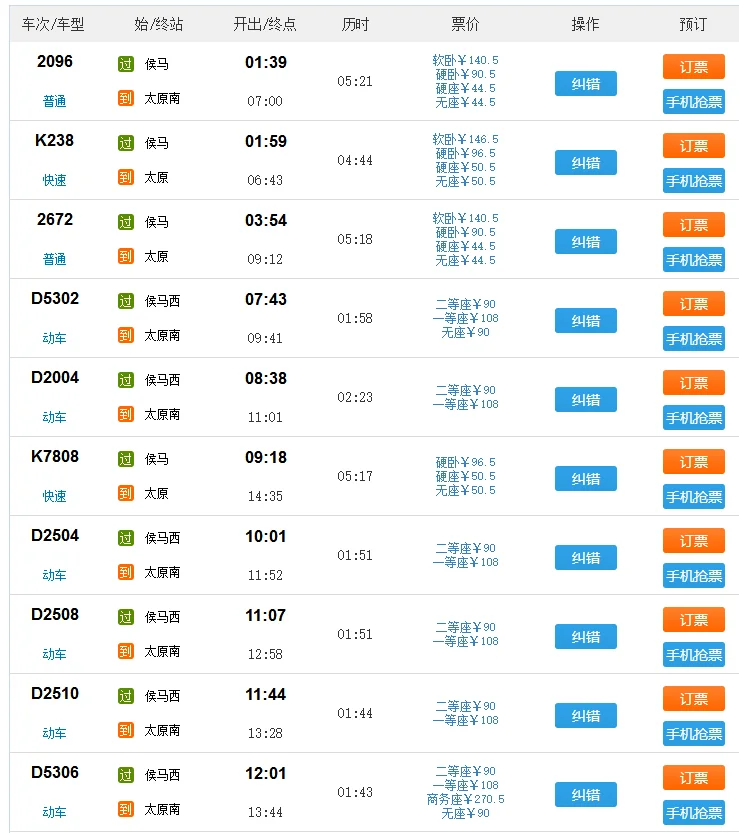Click the green 过 icon beside 侯马 for train 2096

click(125, 61)
